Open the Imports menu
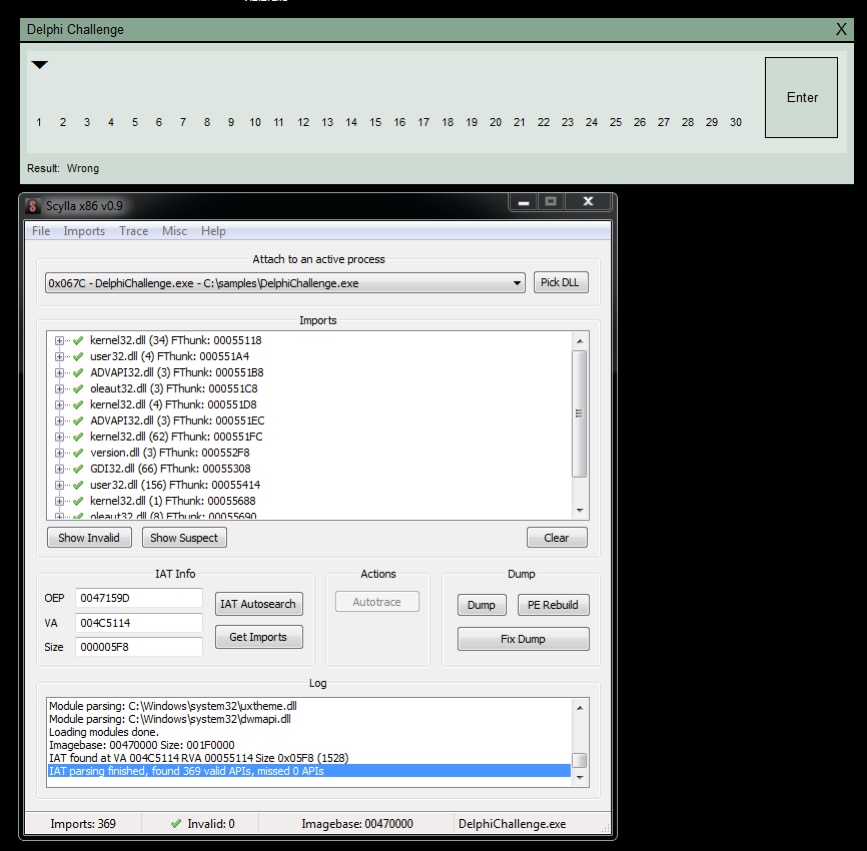Image resolution: width=867 pixels, height=851 pixels. [84, 231]
